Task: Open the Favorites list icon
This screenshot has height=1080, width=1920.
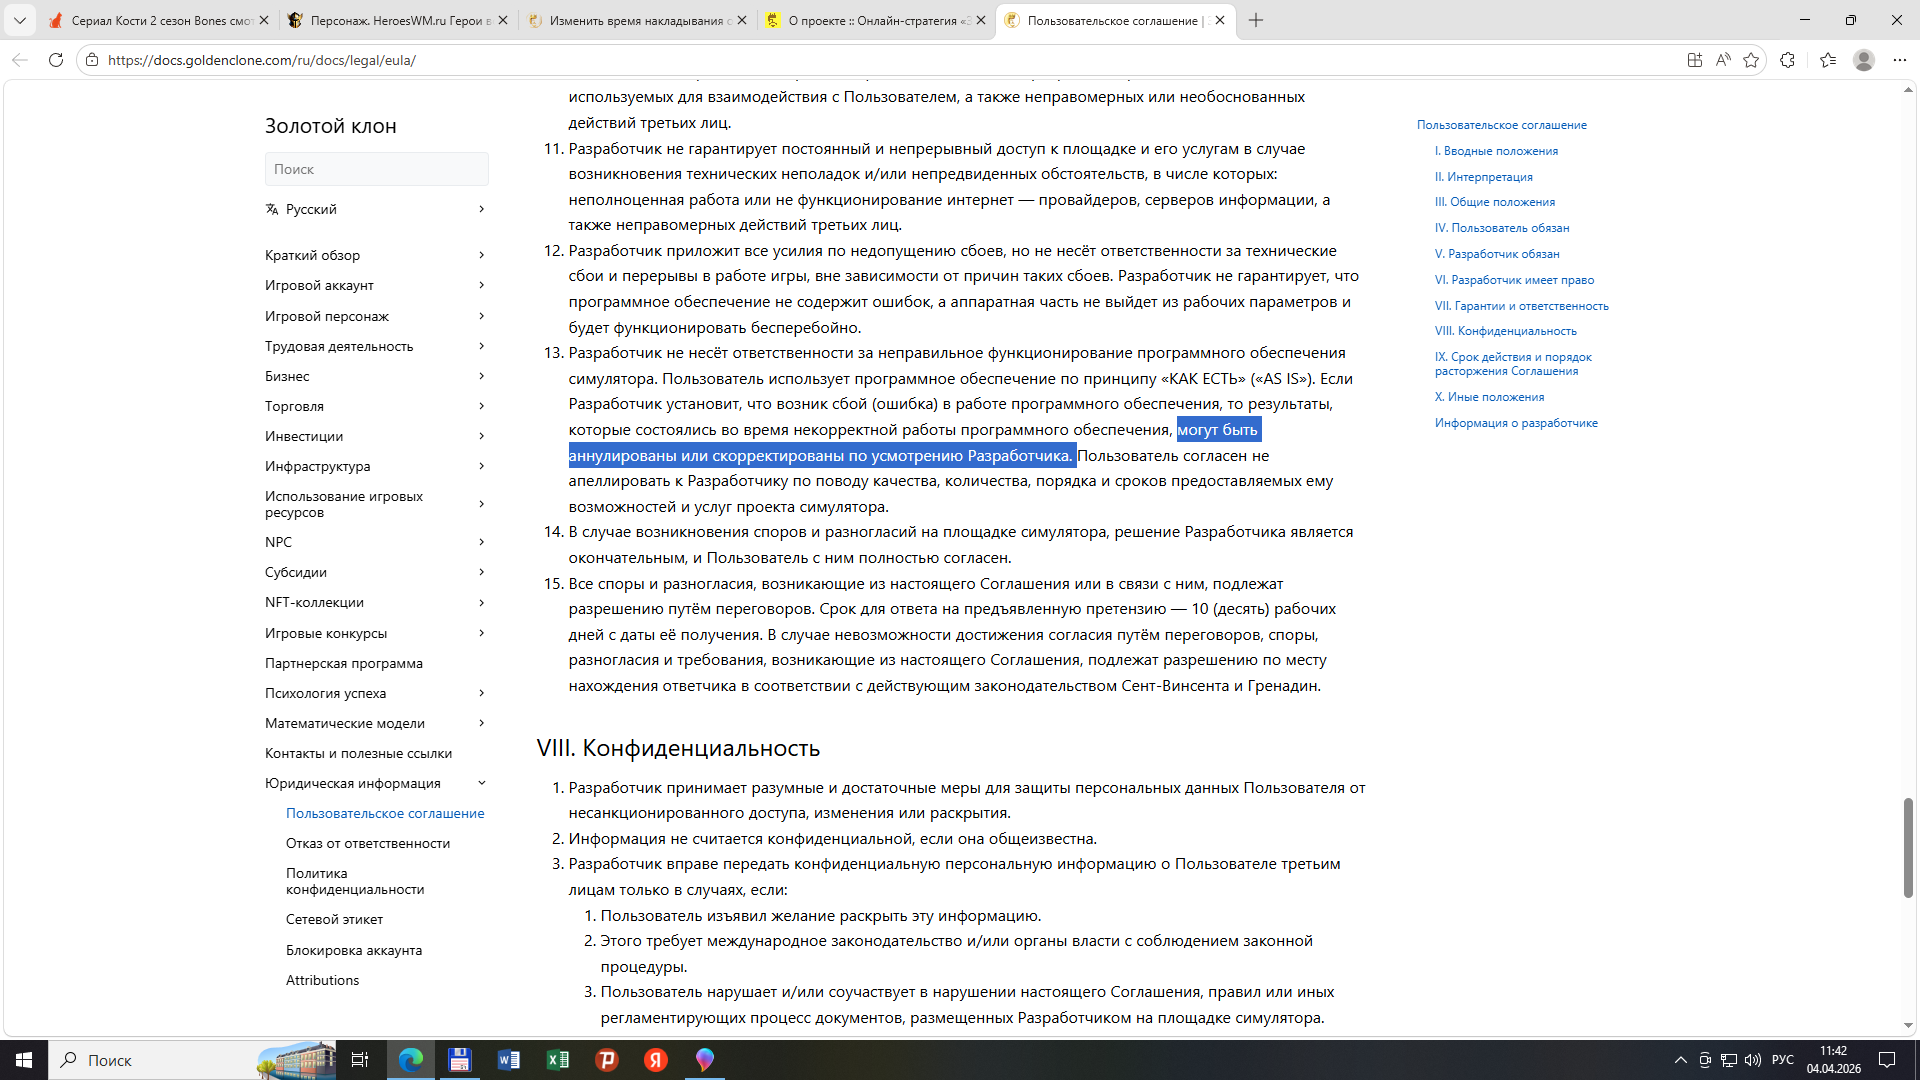Action: pos(1828,60)
